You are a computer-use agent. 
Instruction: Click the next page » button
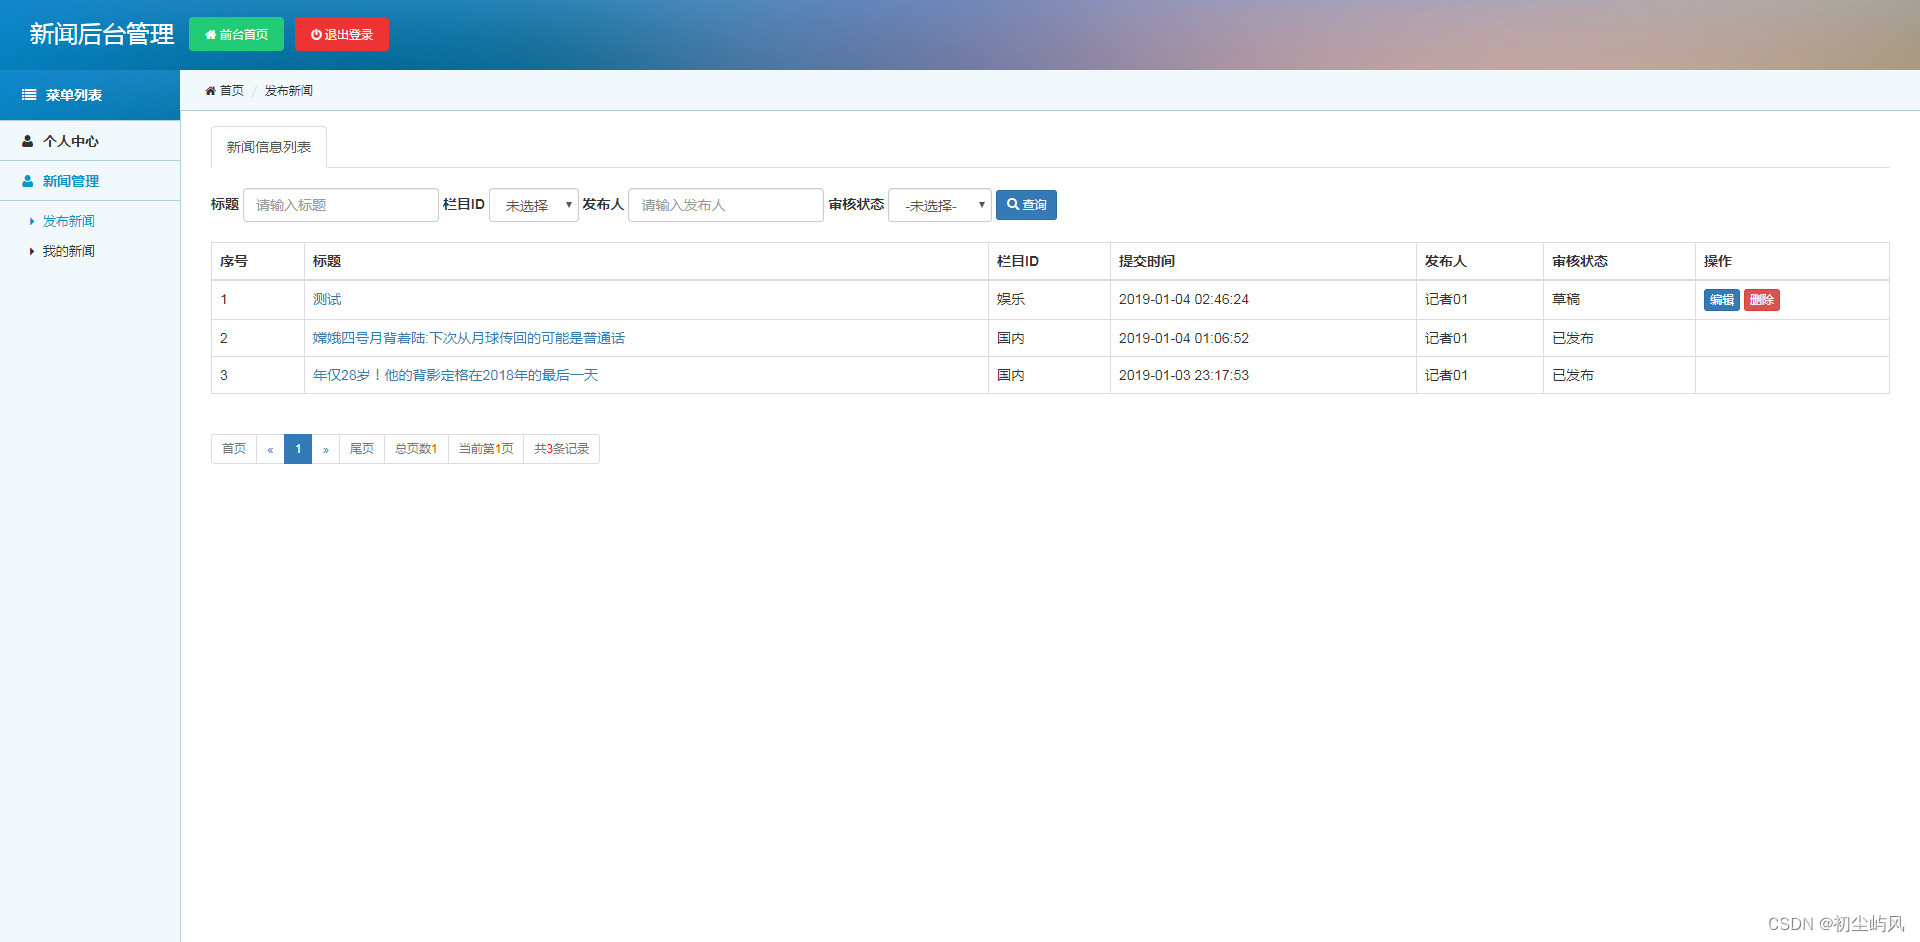(326, 449)
